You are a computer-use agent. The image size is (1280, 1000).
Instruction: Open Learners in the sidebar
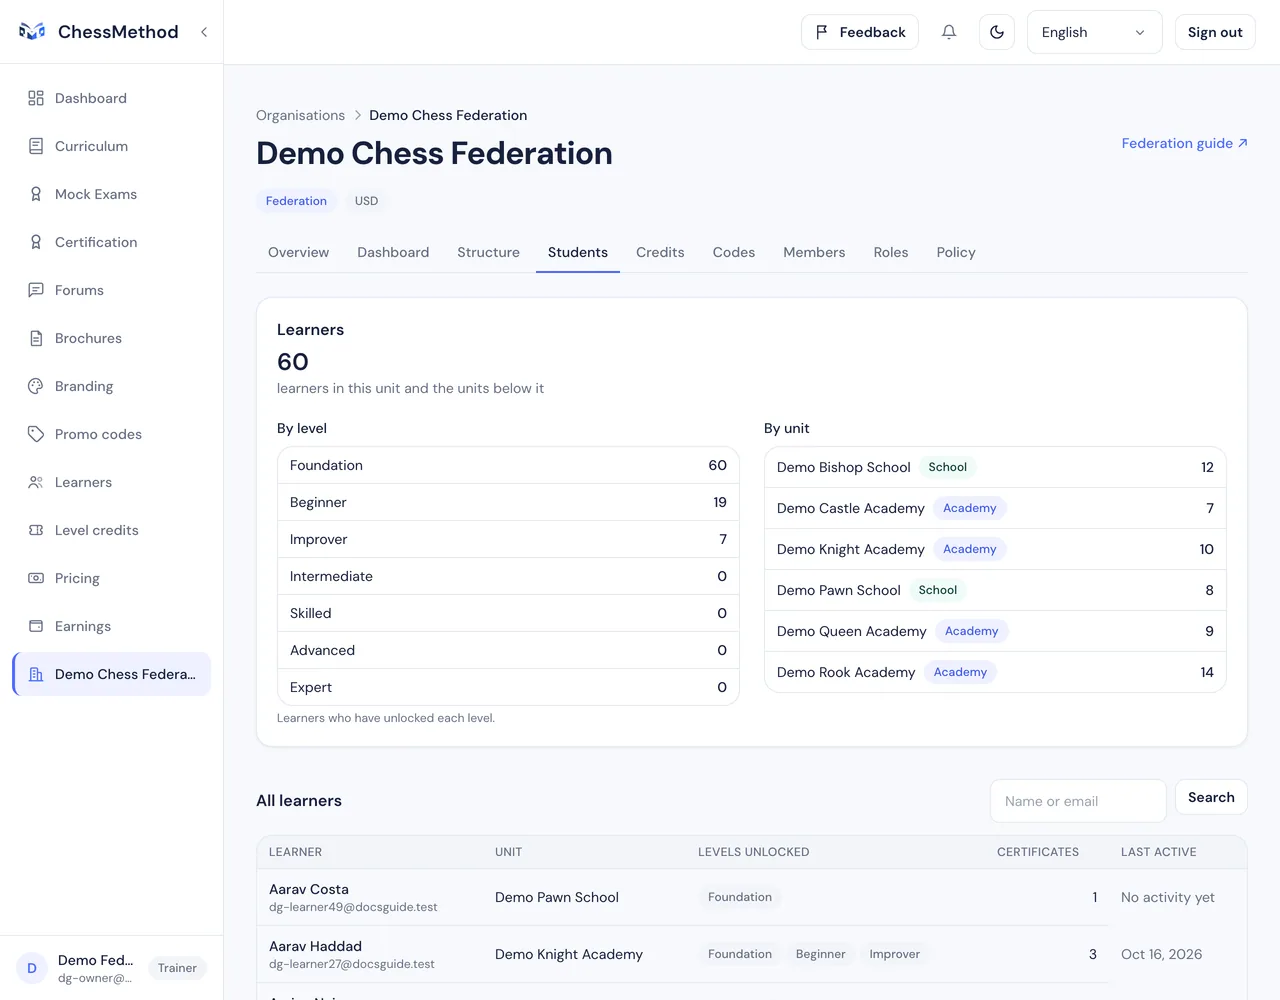tap(111, 482)
